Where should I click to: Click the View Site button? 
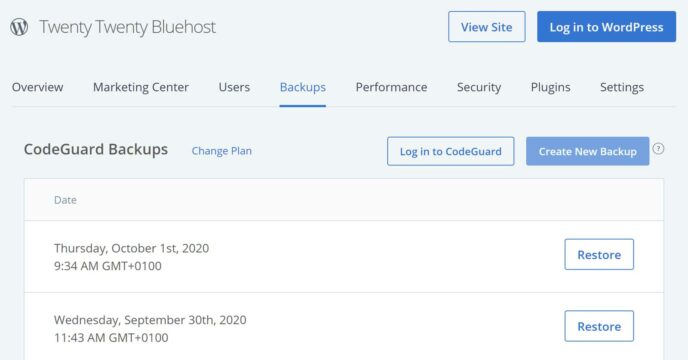coord(487,27)
